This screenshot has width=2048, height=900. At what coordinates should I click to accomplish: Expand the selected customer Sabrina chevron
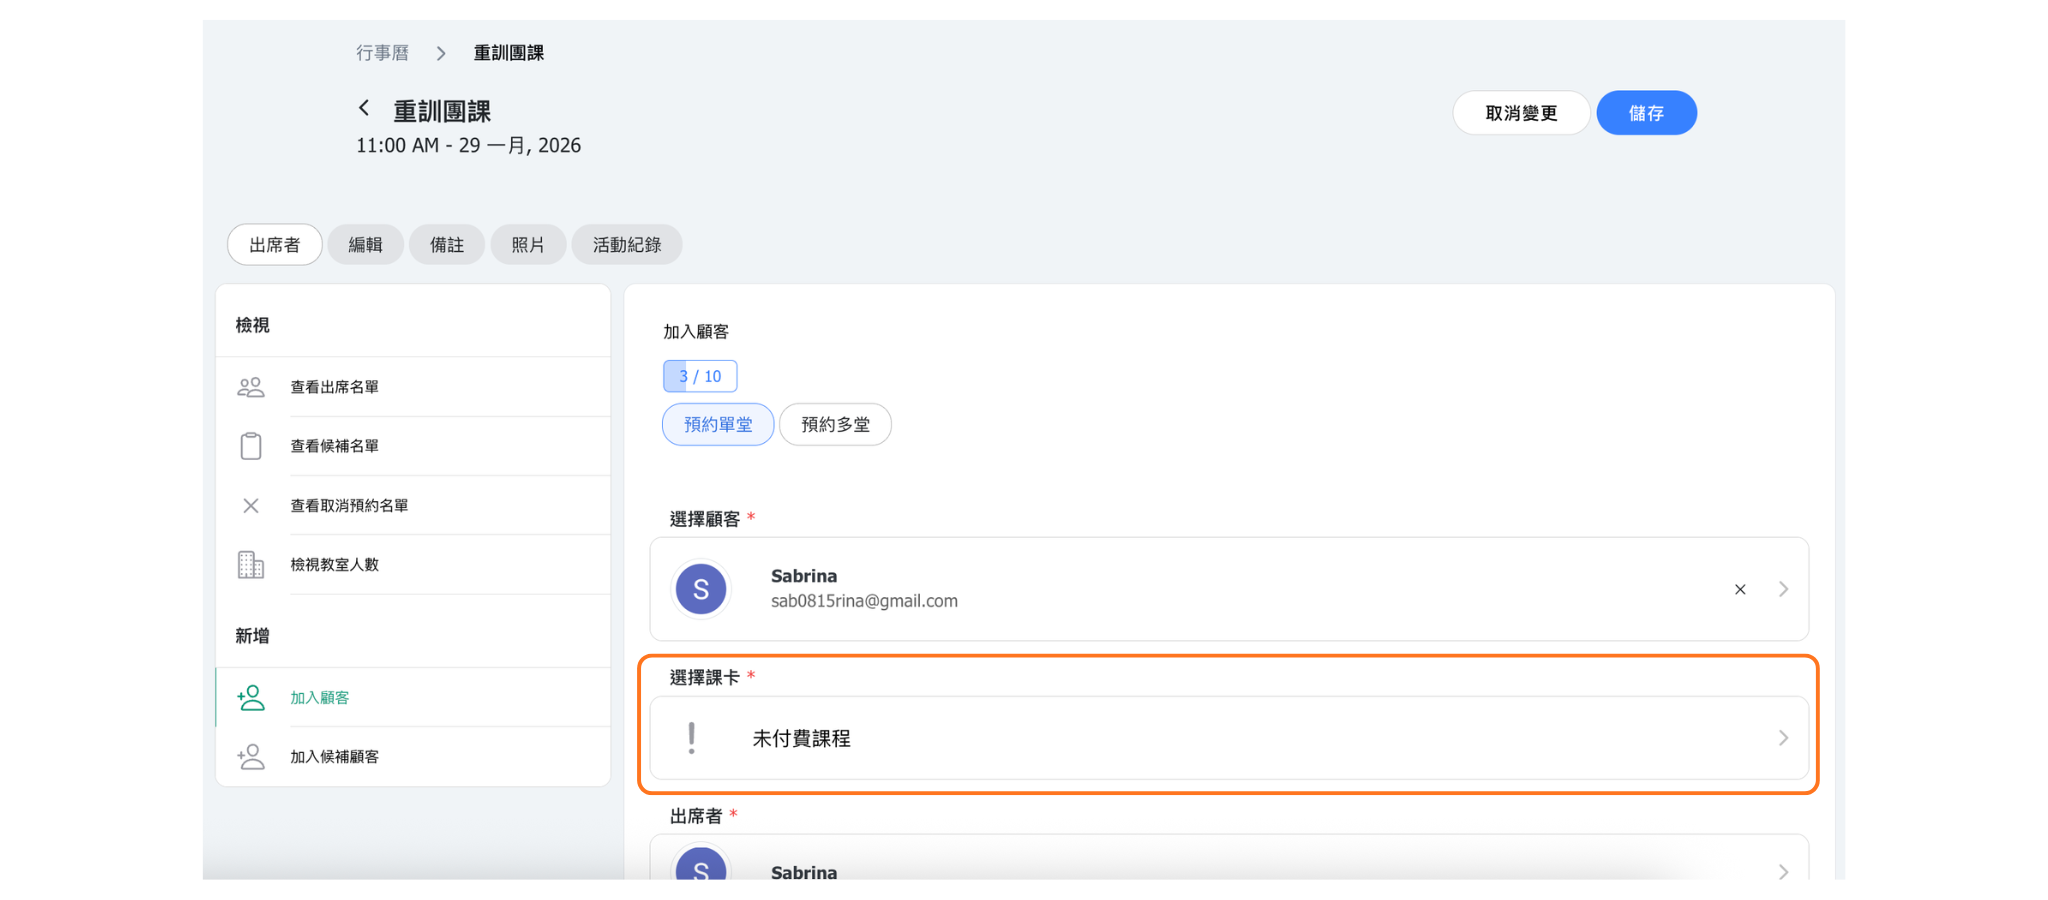(x=1783, y=589)
